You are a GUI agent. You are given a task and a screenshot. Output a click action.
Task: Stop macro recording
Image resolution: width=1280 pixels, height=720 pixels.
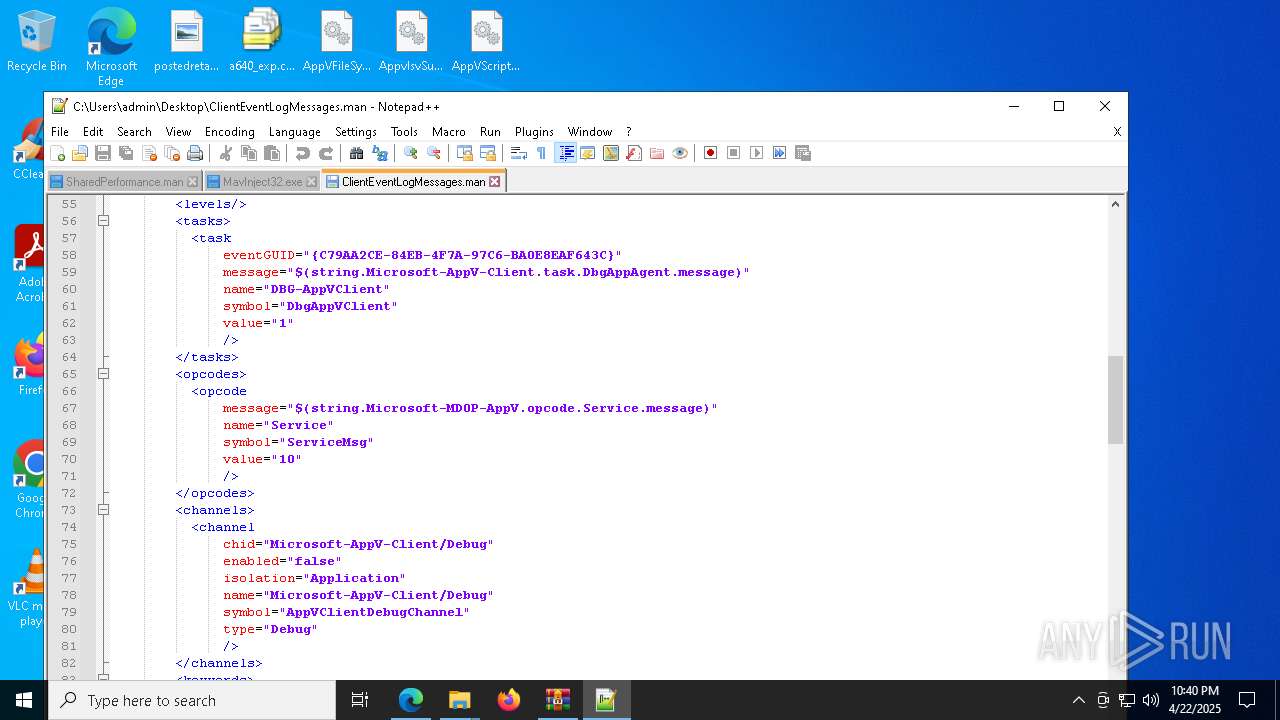click(733, 153)
